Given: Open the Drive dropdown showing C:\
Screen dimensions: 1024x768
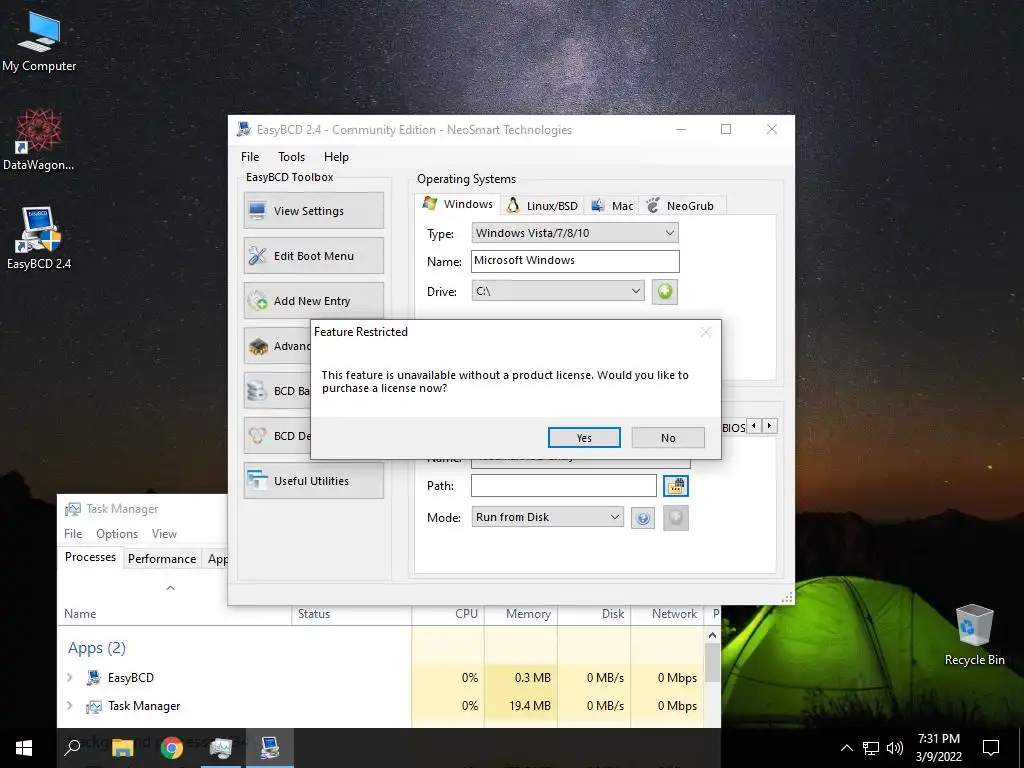Looking at the screenshot, I should coord(558,291).
